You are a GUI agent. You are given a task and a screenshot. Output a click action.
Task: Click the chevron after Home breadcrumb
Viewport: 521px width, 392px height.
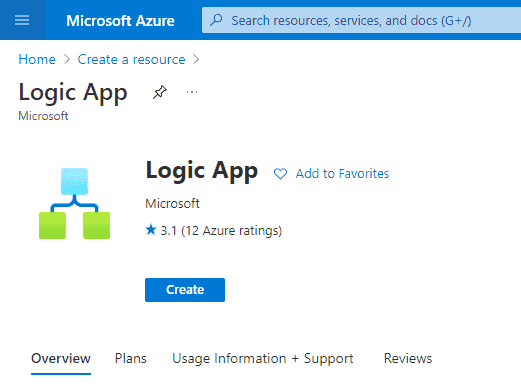point(67,59)
